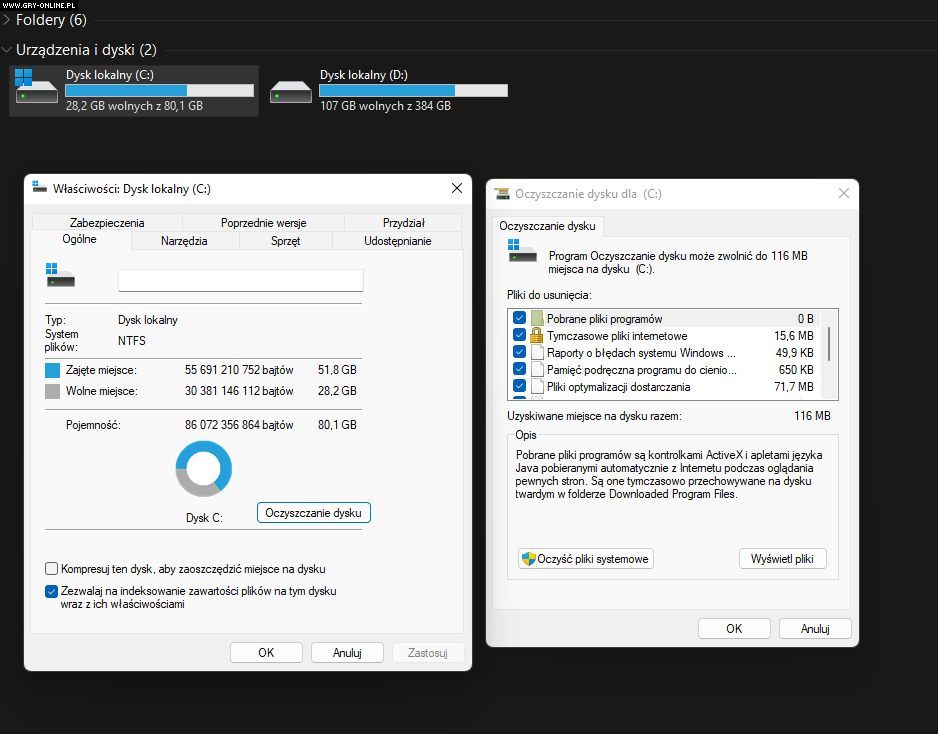Click the drive label text field
This screenshot has height=734, width=938.
pos(240,280)
